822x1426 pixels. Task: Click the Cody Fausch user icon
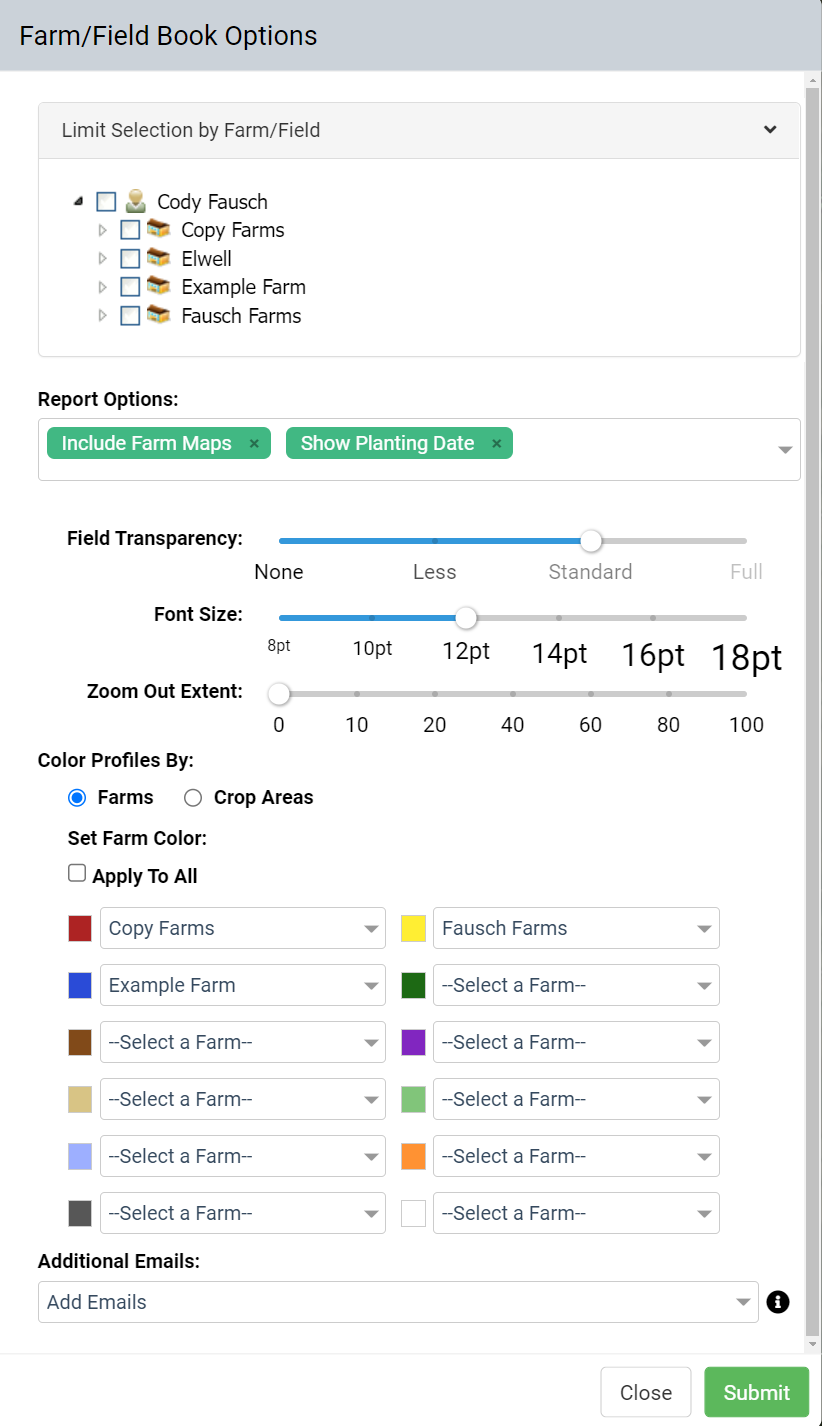click(135, 201)
